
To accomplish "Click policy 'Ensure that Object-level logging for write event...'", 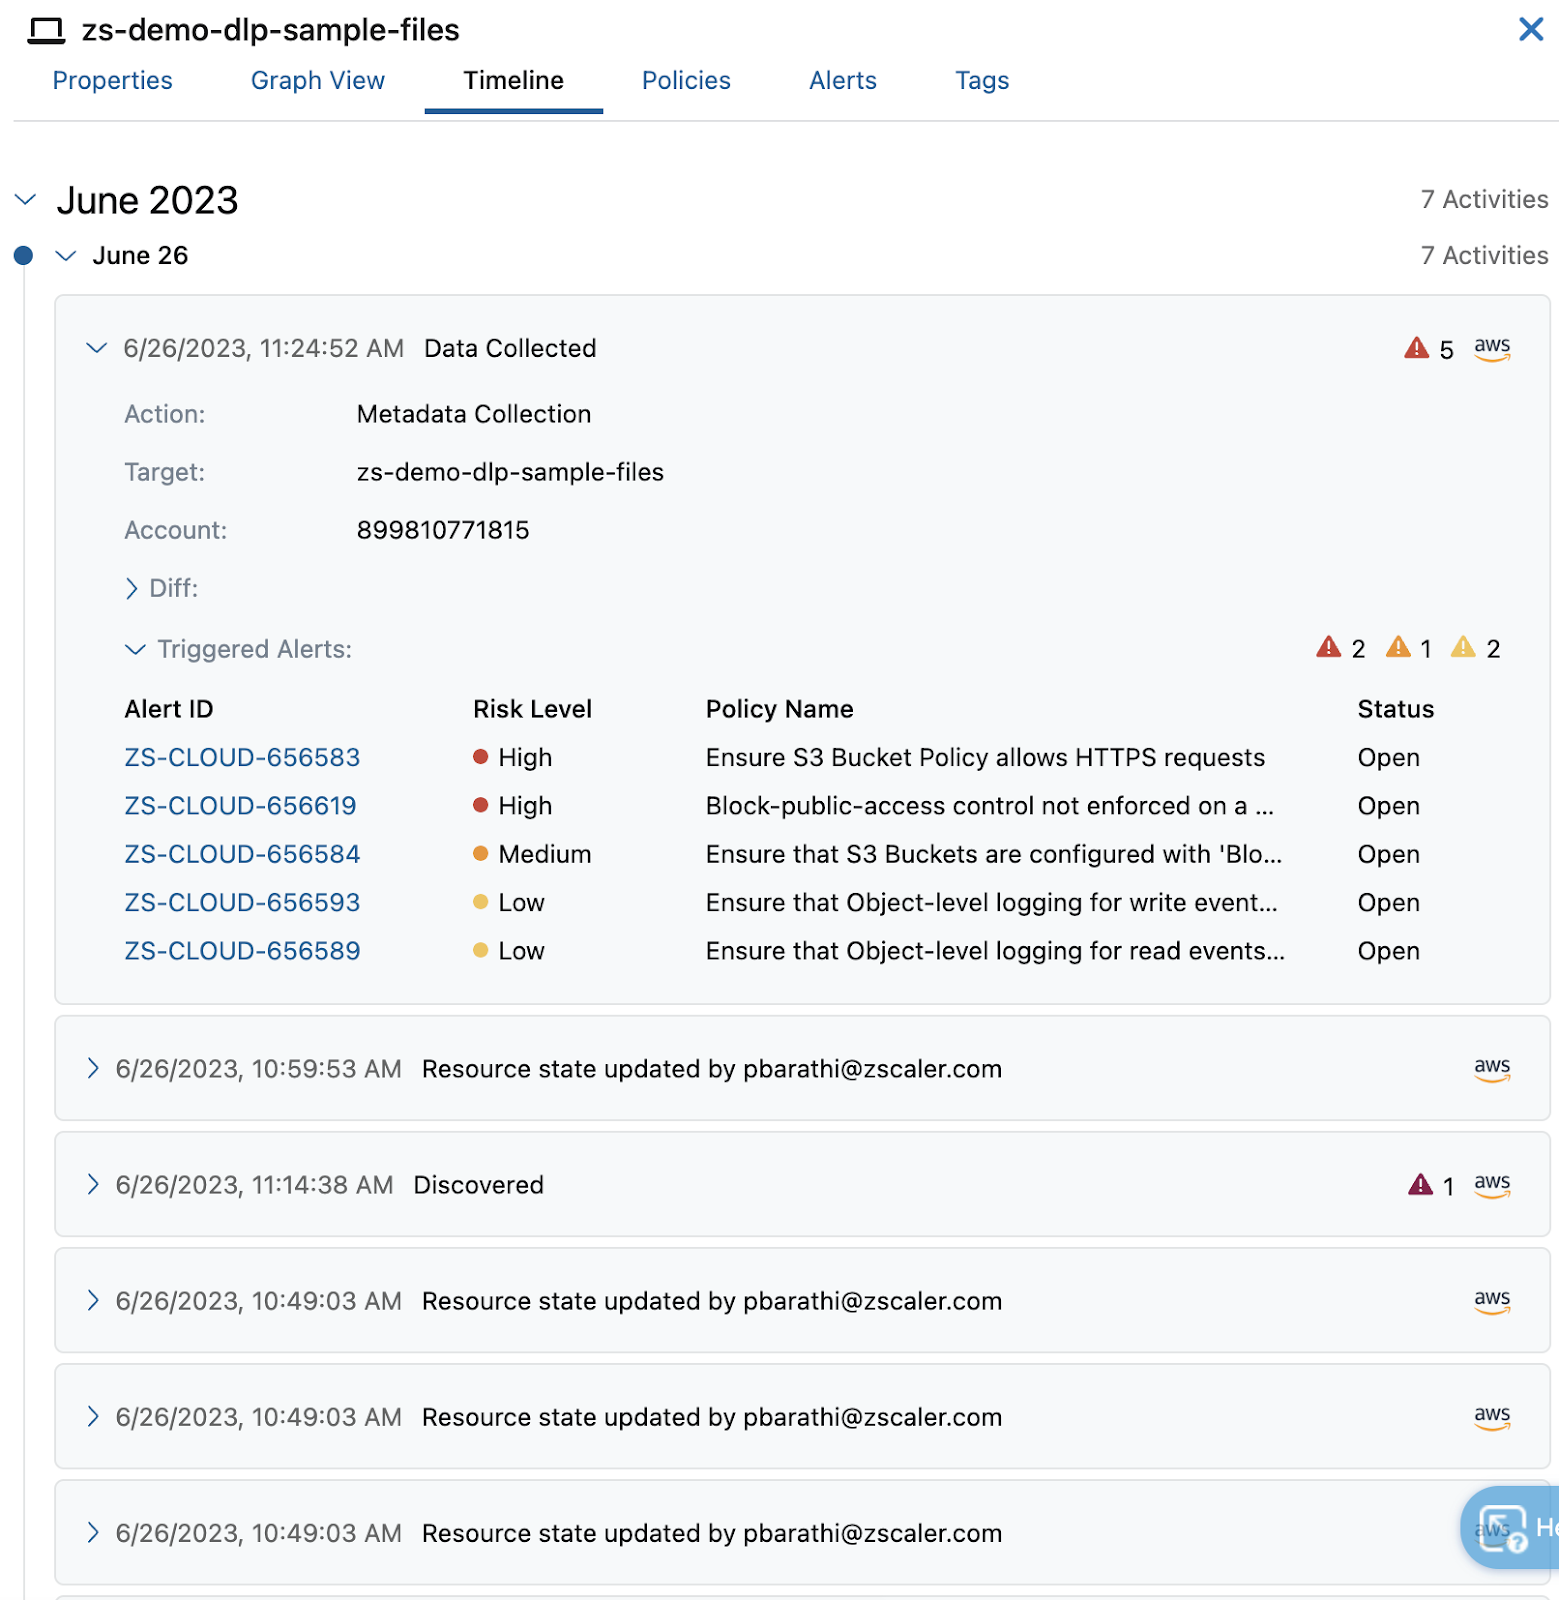I will coord(992,902).
